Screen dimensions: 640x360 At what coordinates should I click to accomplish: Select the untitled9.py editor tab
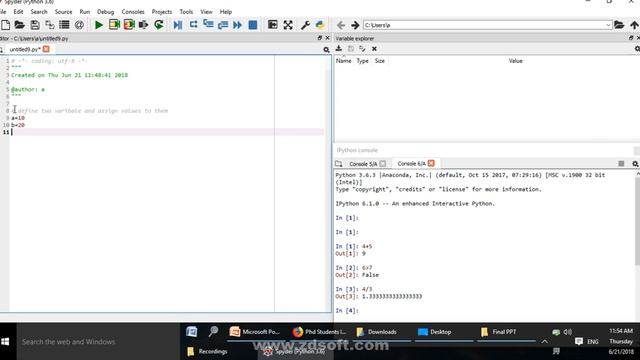[24, 49]
